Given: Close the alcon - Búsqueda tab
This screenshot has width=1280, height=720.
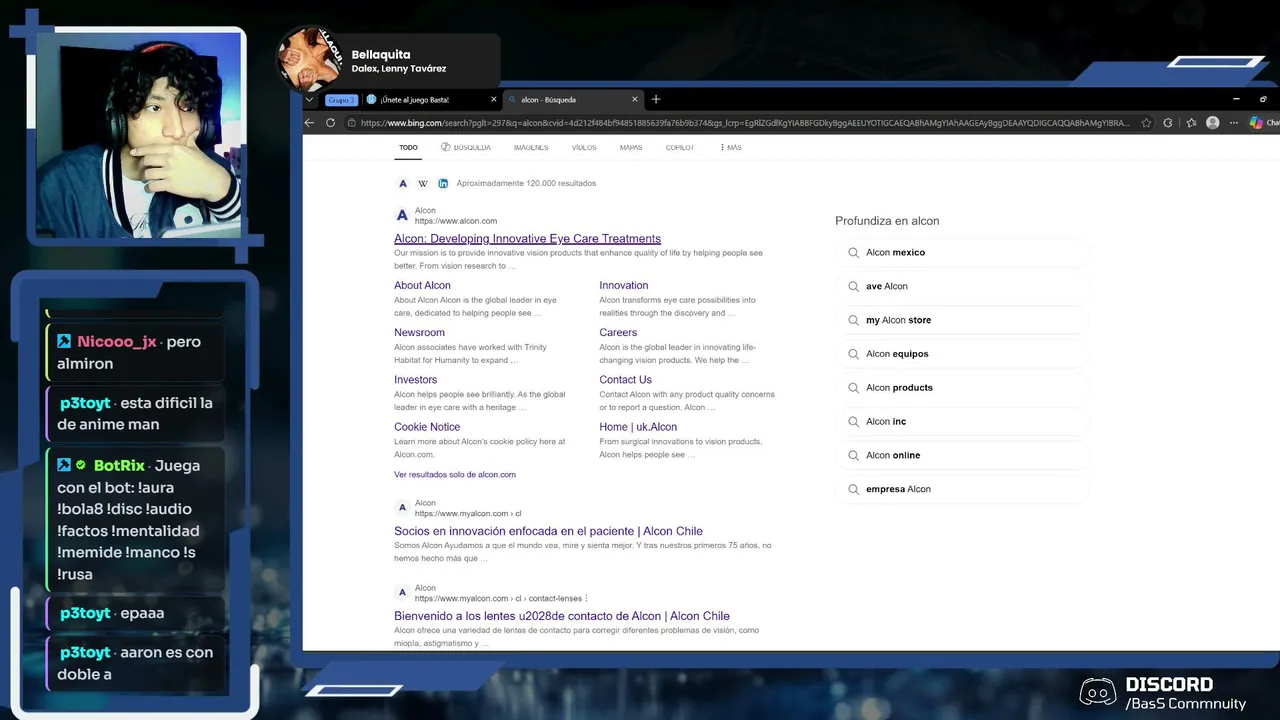Looking at the screenshot, I should point(634,100).
